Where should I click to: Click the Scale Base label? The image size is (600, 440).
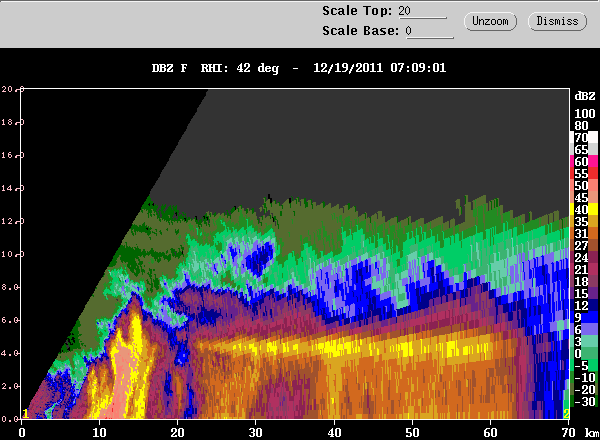[360, 31]
